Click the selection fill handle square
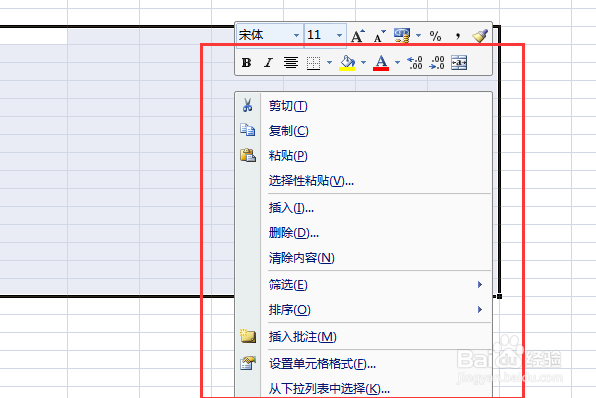This screenshot has width=596, height=398. click(x=499, y=296)
